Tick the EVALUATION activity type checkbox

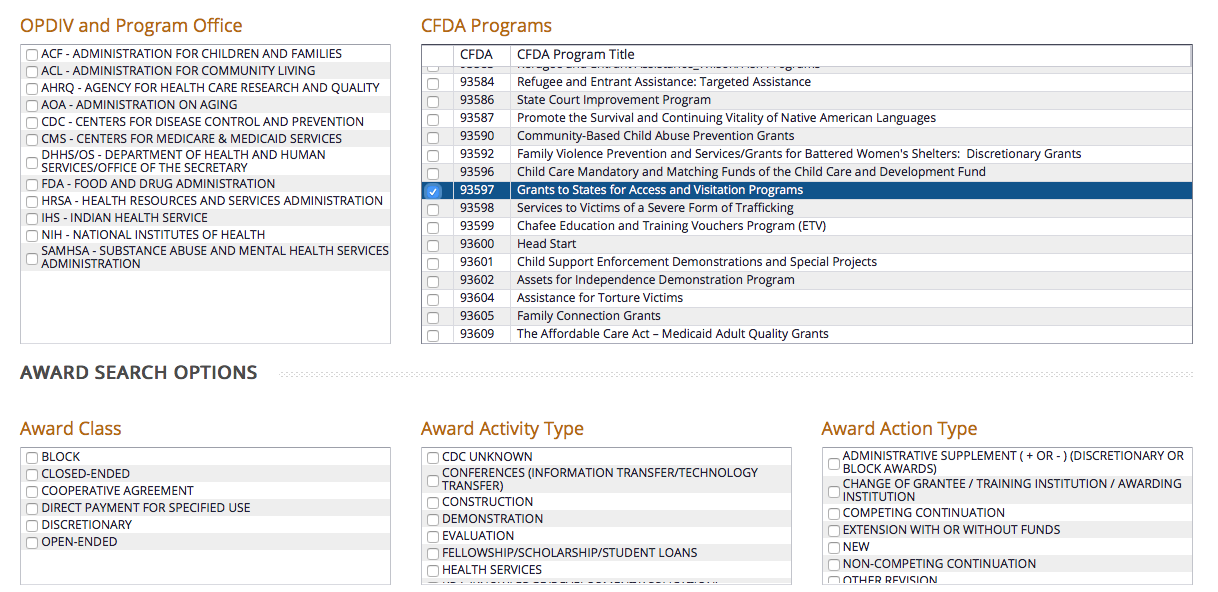[434, 537]
